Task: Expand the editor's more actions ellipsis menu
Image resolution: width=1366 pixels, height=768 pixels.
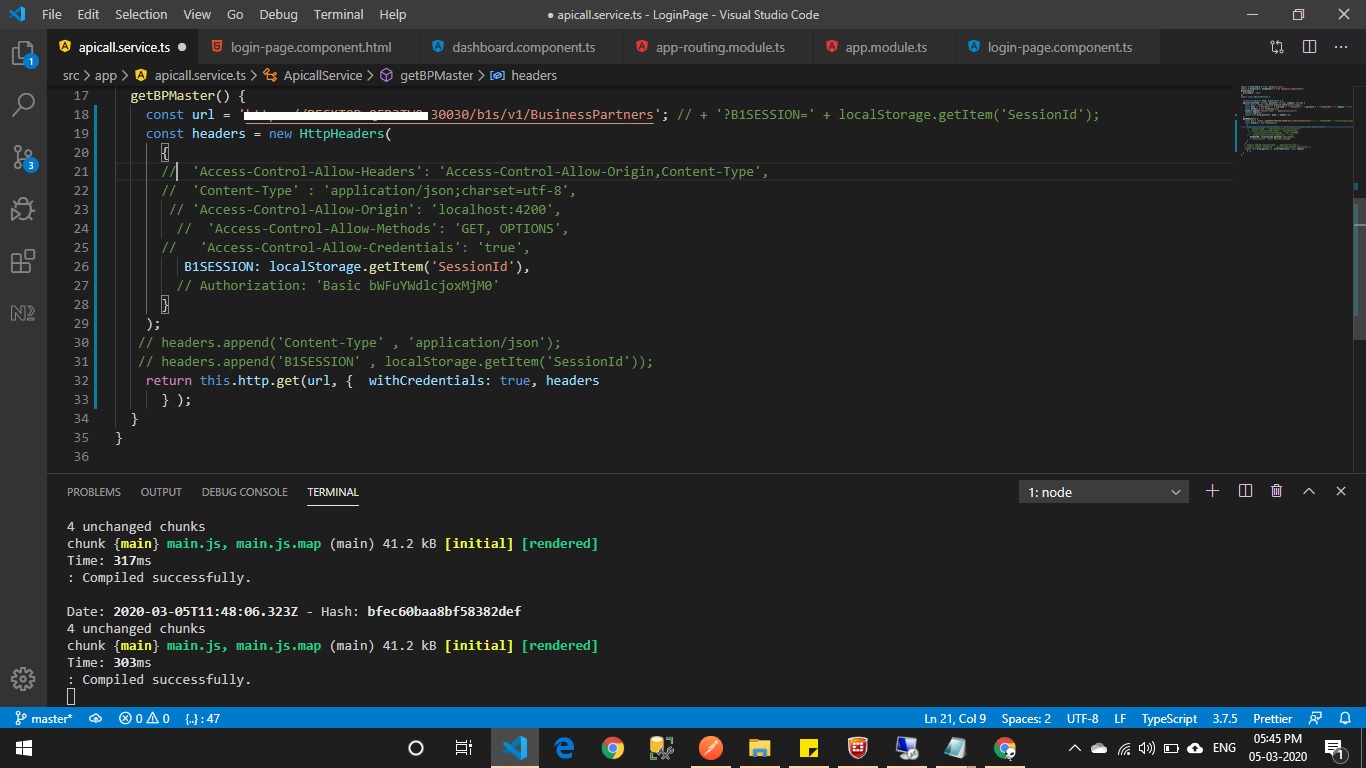Action: pyautogui.click(x=1341, y=47)
